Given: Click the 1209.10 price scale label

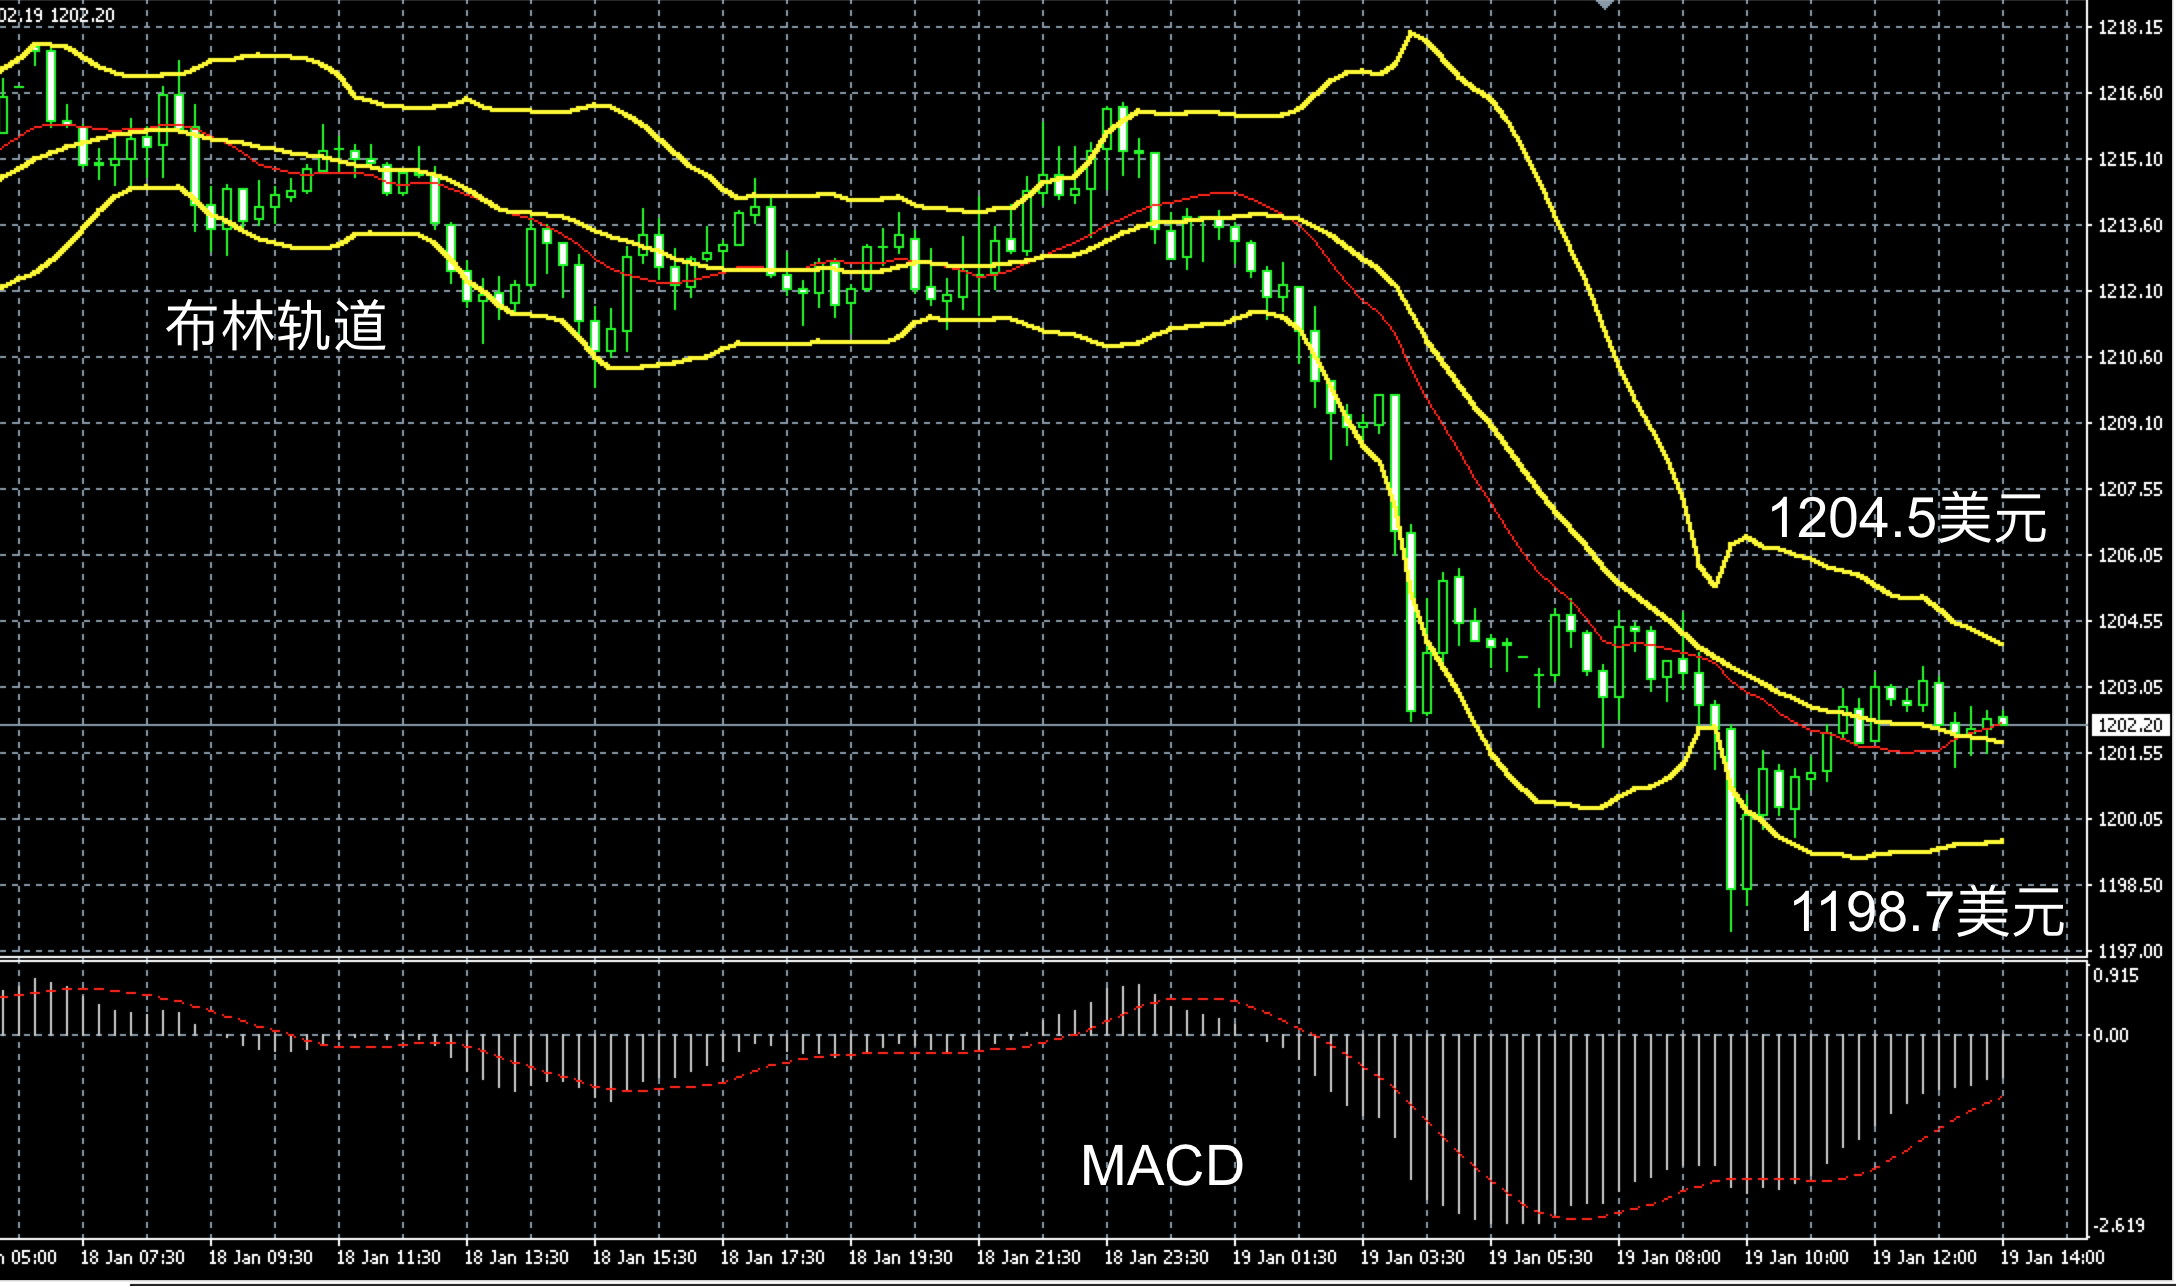Looking at the screenshot, I should point(2130,424).
